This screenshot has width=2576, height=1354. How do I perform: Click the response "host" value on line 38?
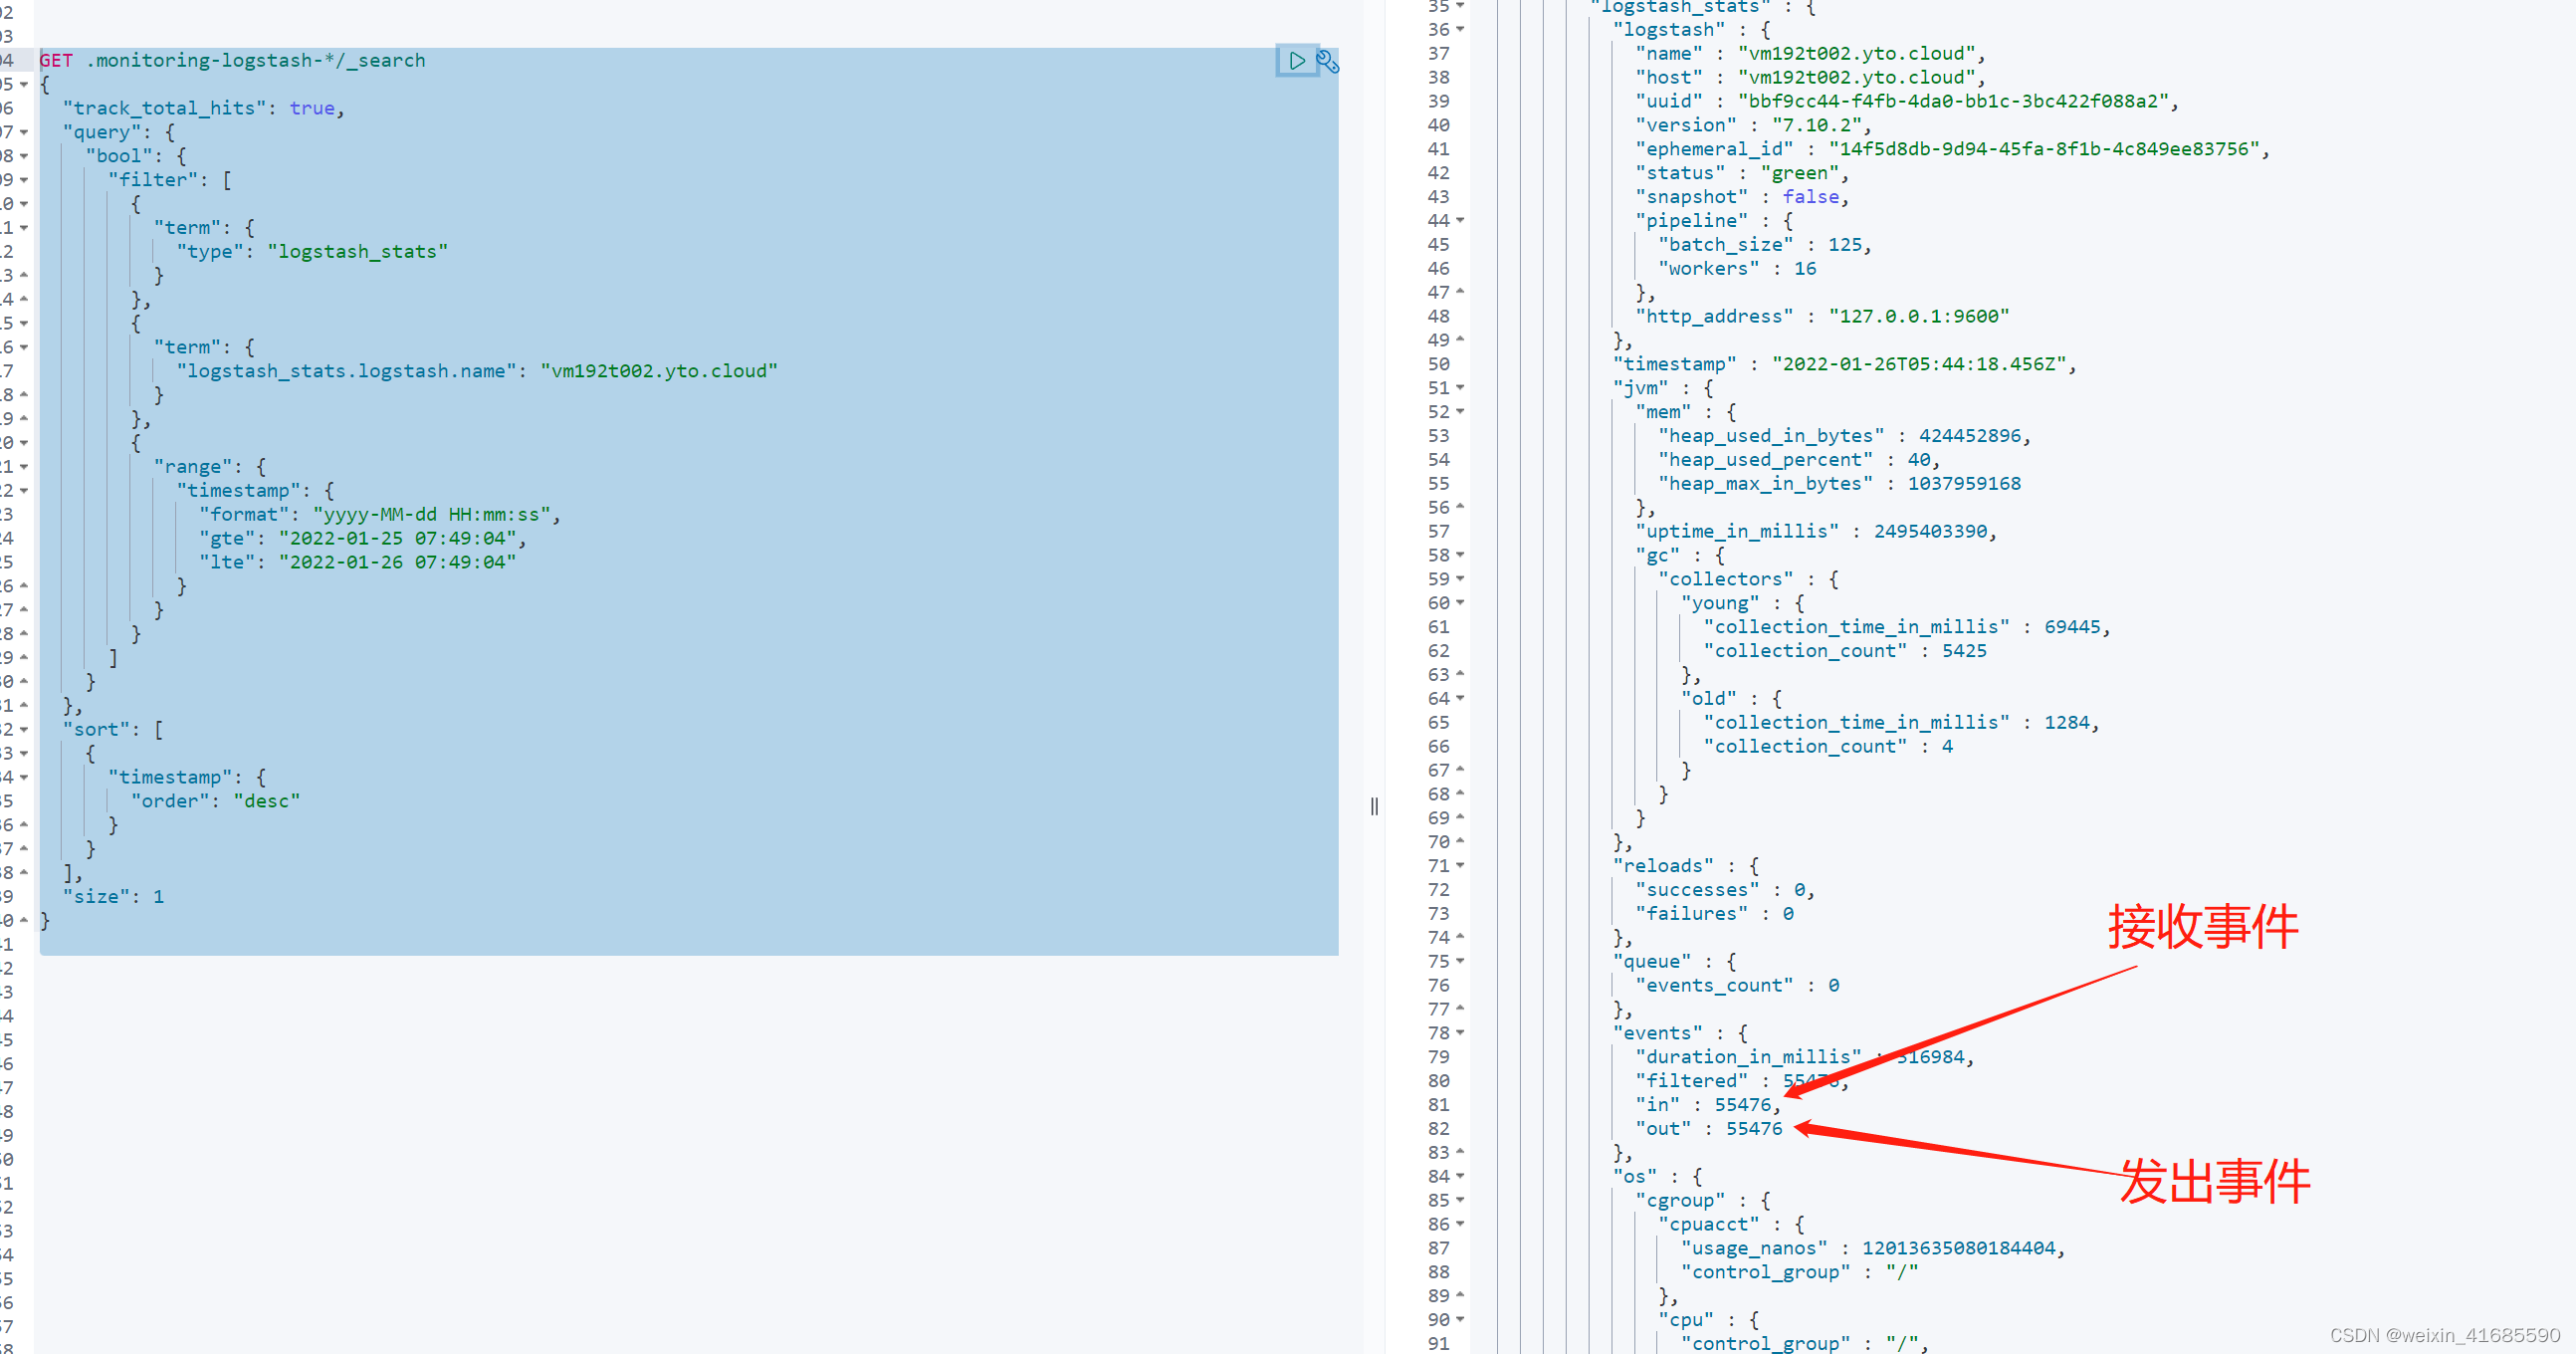pyautogui.click(x=1856, y=77)
